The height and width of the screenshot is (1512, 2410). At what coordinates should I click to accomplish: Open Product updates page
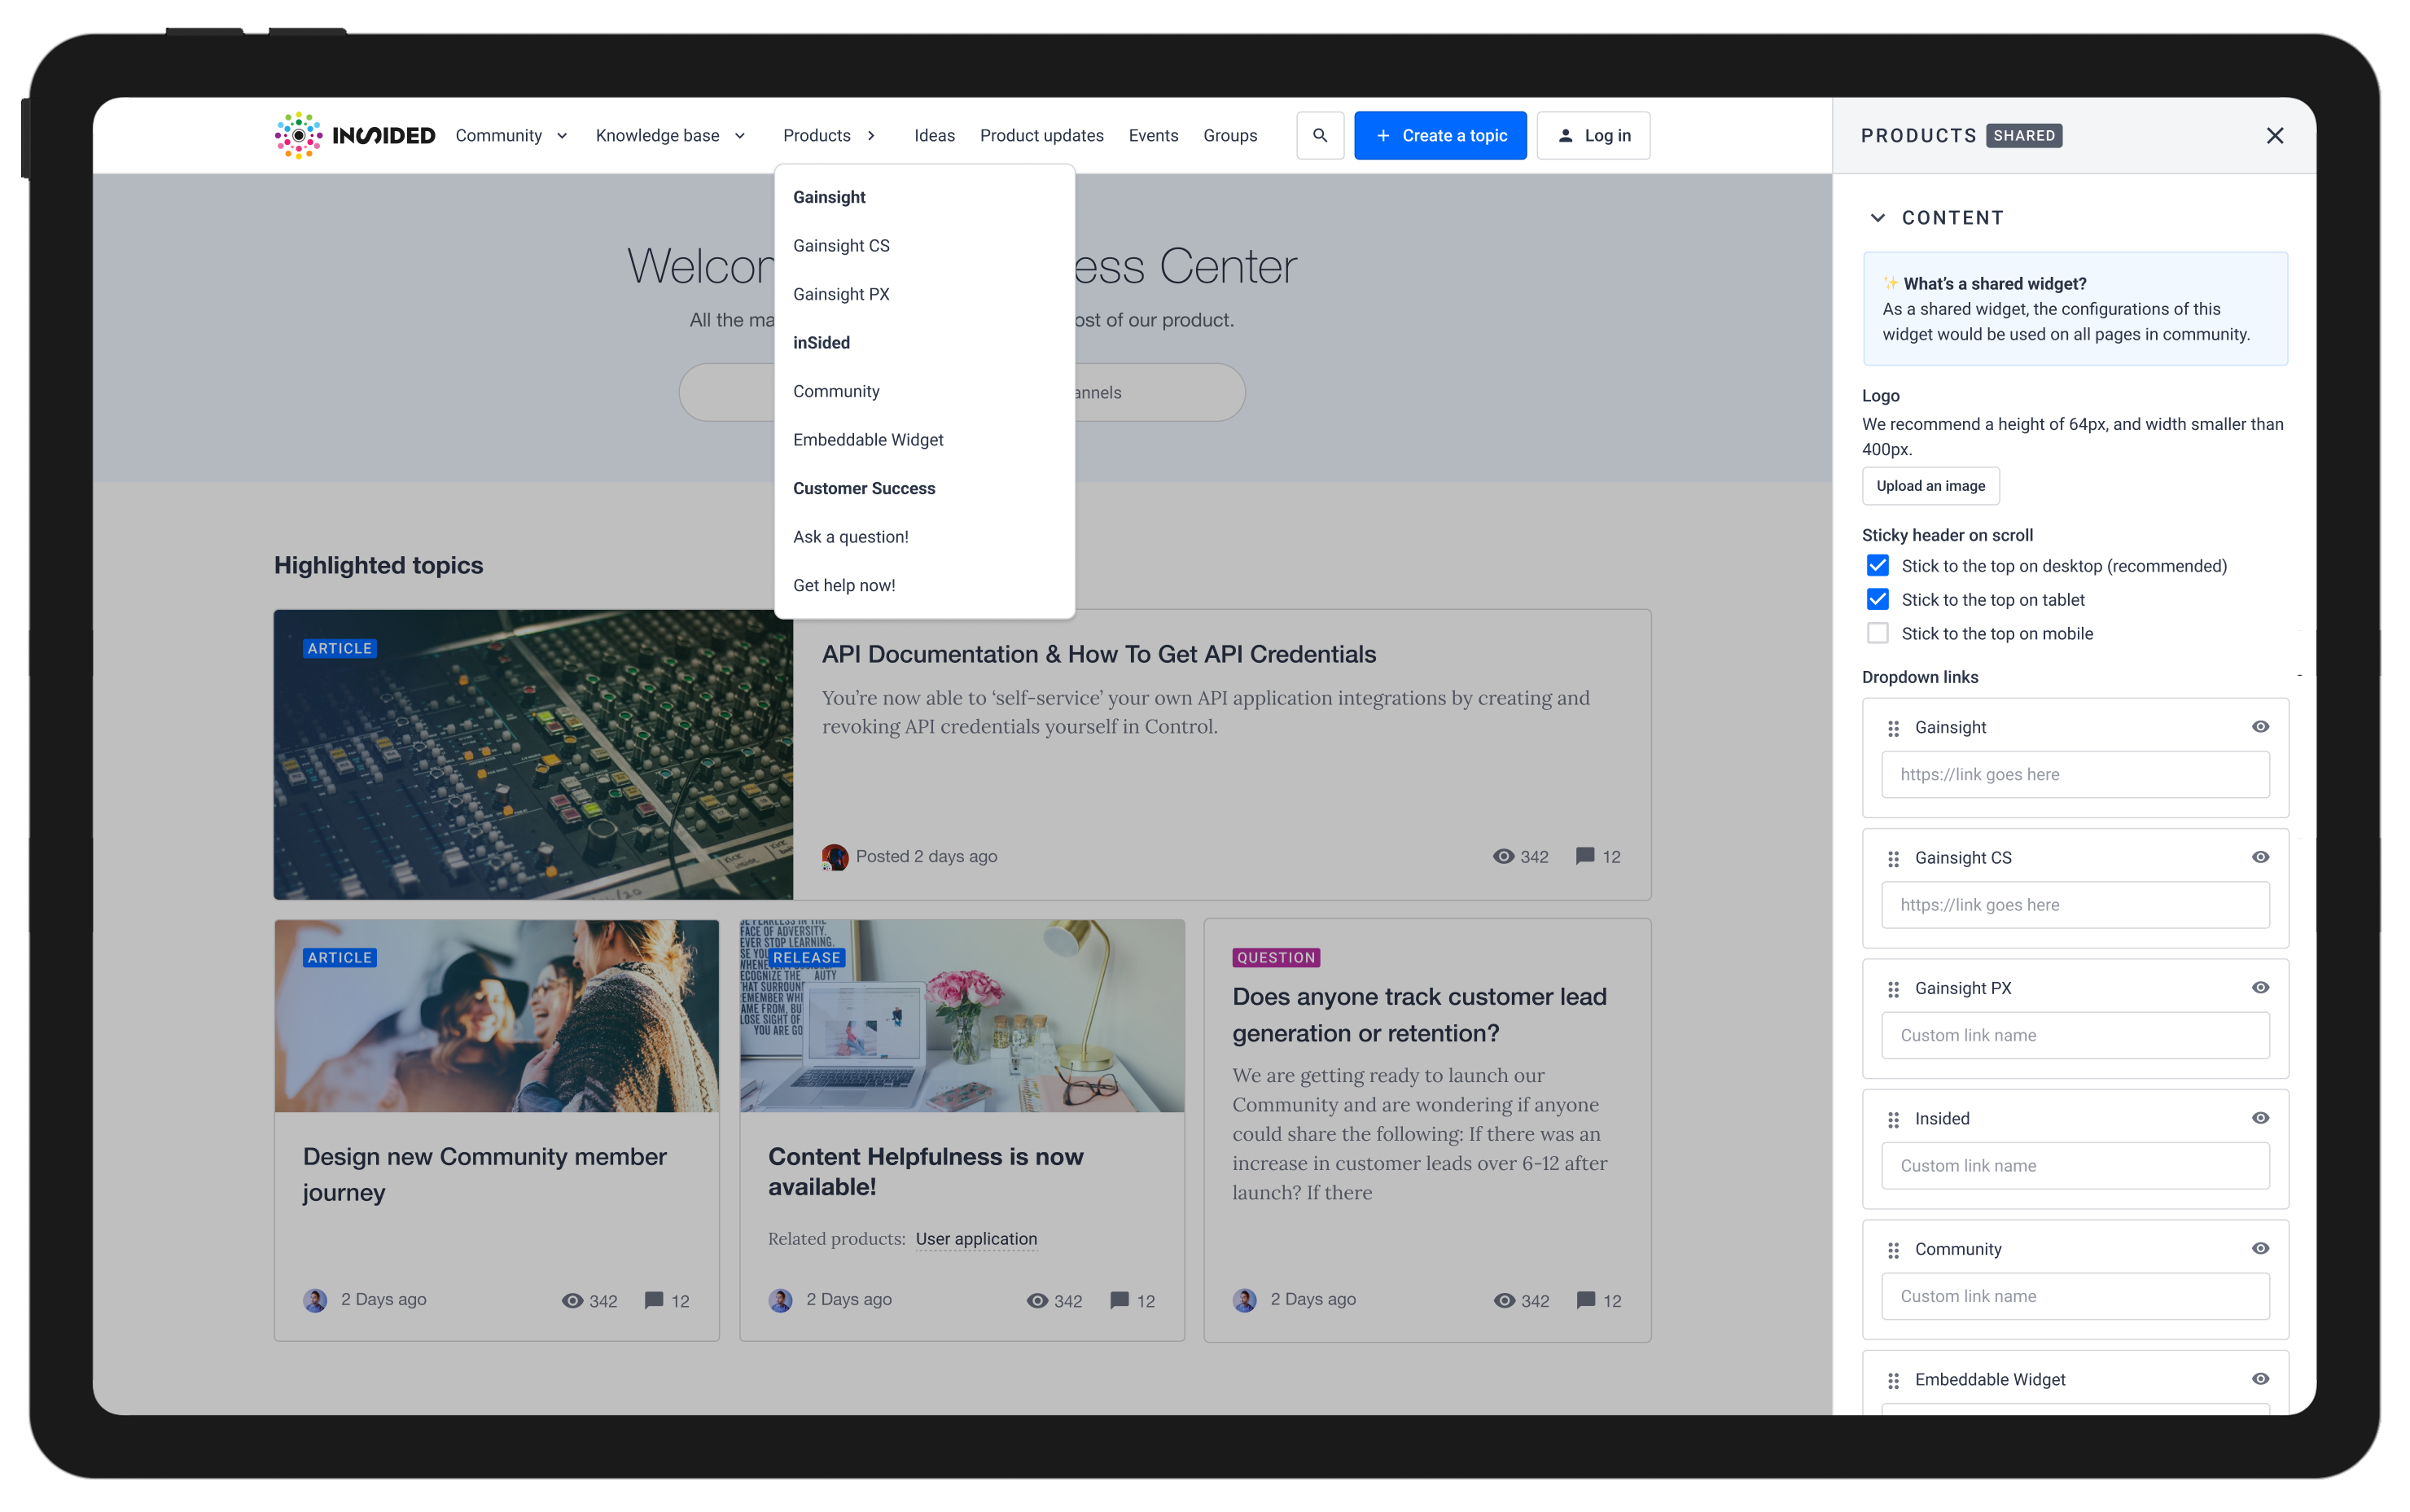pos(1041,135)
